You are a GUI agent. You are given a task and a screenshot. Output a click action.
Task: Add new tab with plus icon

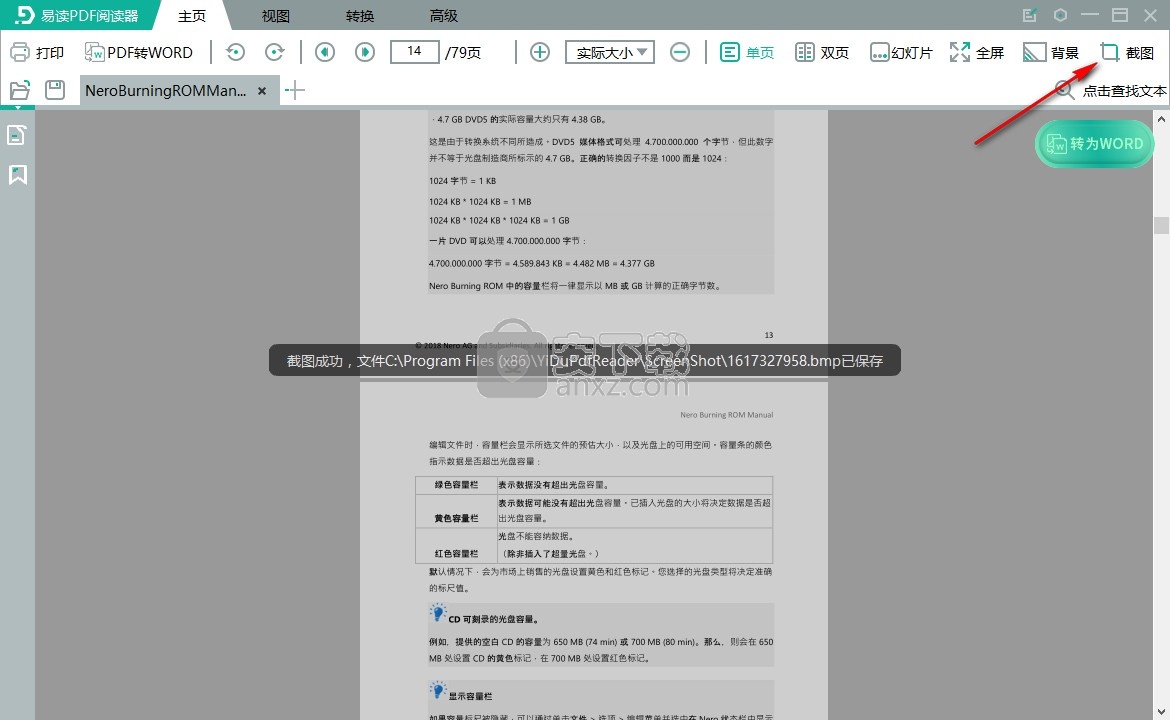(295, 90)
